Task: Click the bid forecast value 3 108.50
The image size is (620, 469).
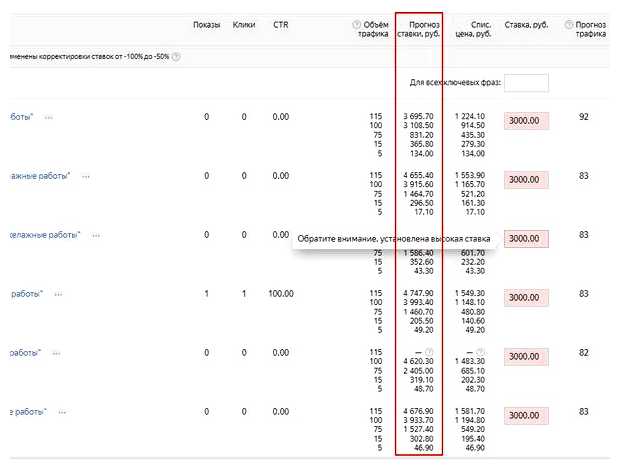Action: tap(418, 125)
